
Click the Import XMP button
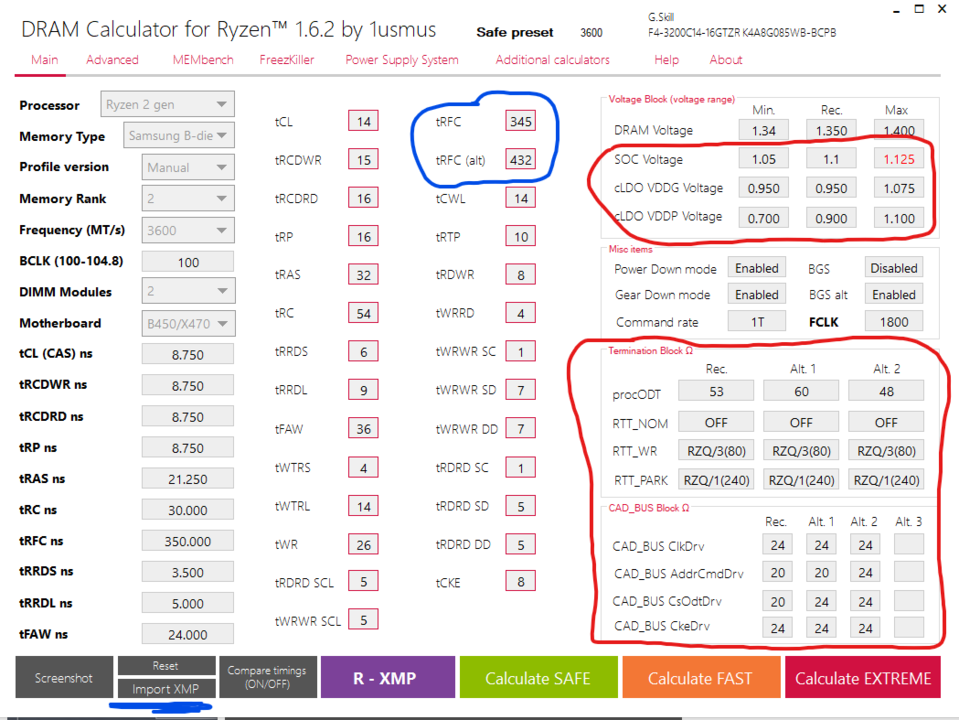coord(166,689)
